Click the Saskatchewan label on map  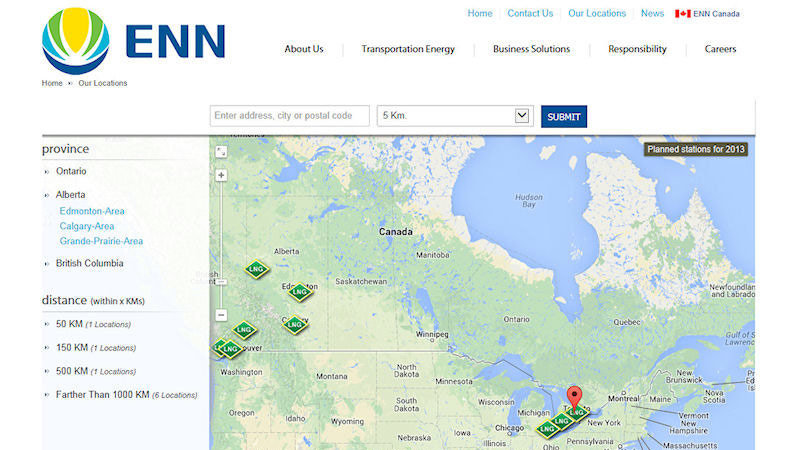click(x=361, y=282)
